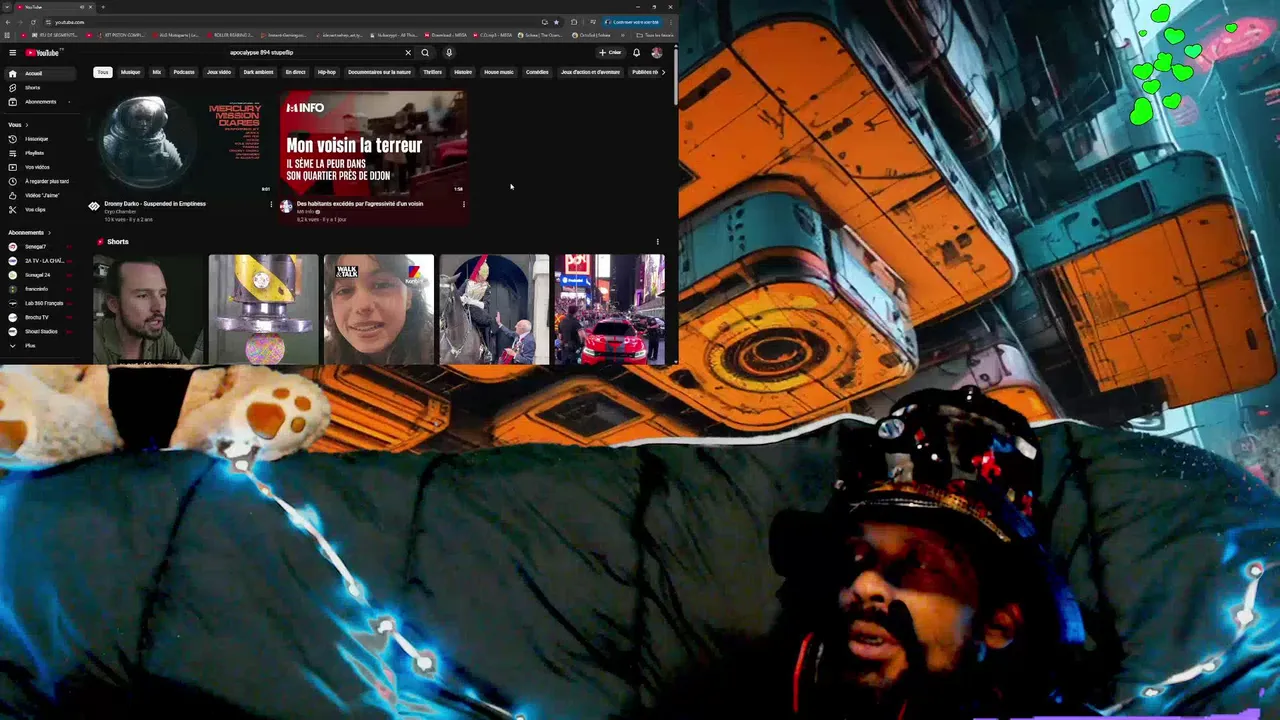Image resolution: width=1280 pixels, height=720 pixels.
Task: Open the Cryo Chamber channel avatar
Action: click(94, 206)
